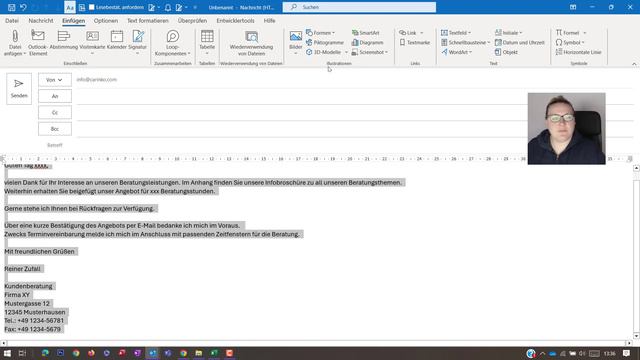Switch to the Nachricht tab
This screenshot has width=640, height=360.
point(41,20)
